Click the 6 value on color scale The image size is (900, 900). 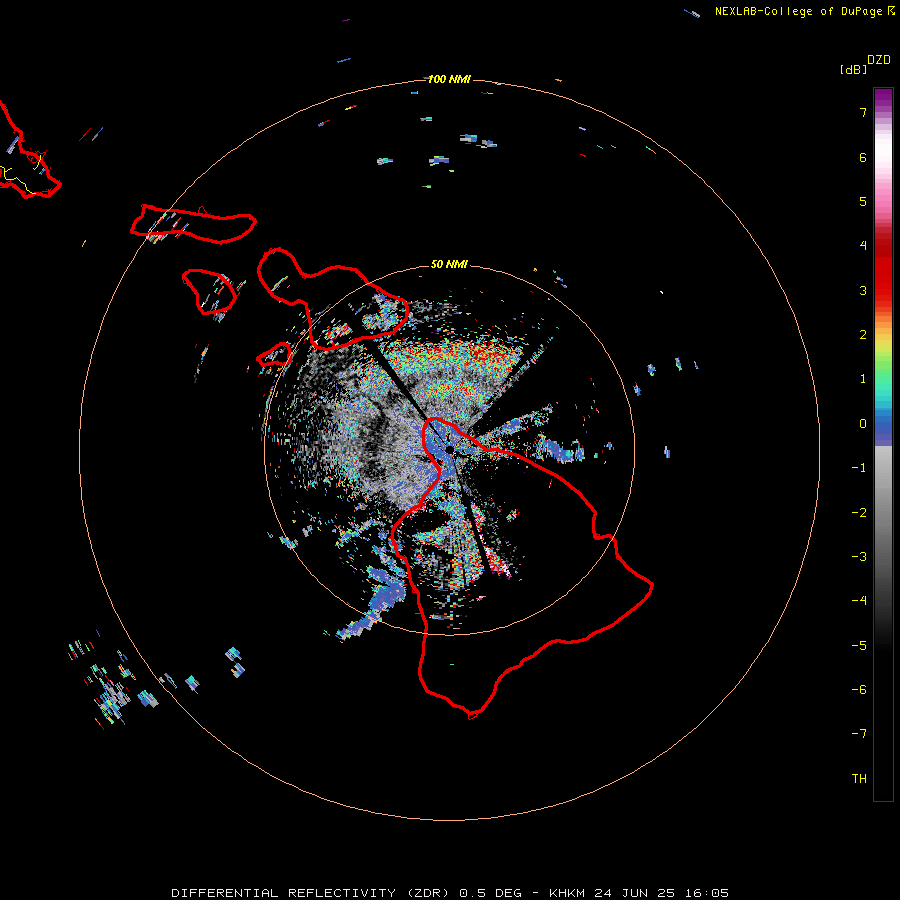point(863,157)
